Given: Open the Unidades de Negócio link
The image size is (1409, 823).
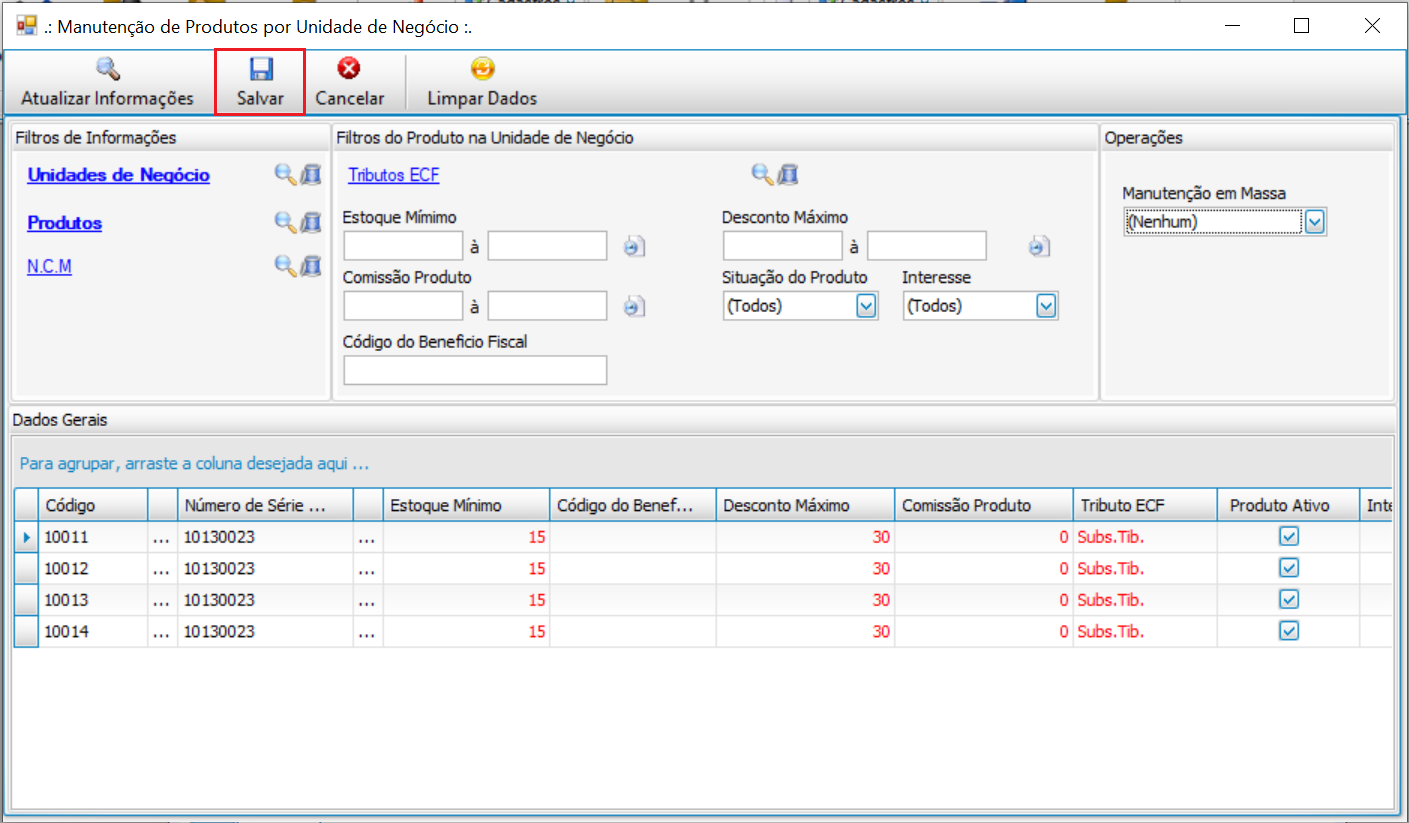Looking at the screenshot, I should coord(118,175).
